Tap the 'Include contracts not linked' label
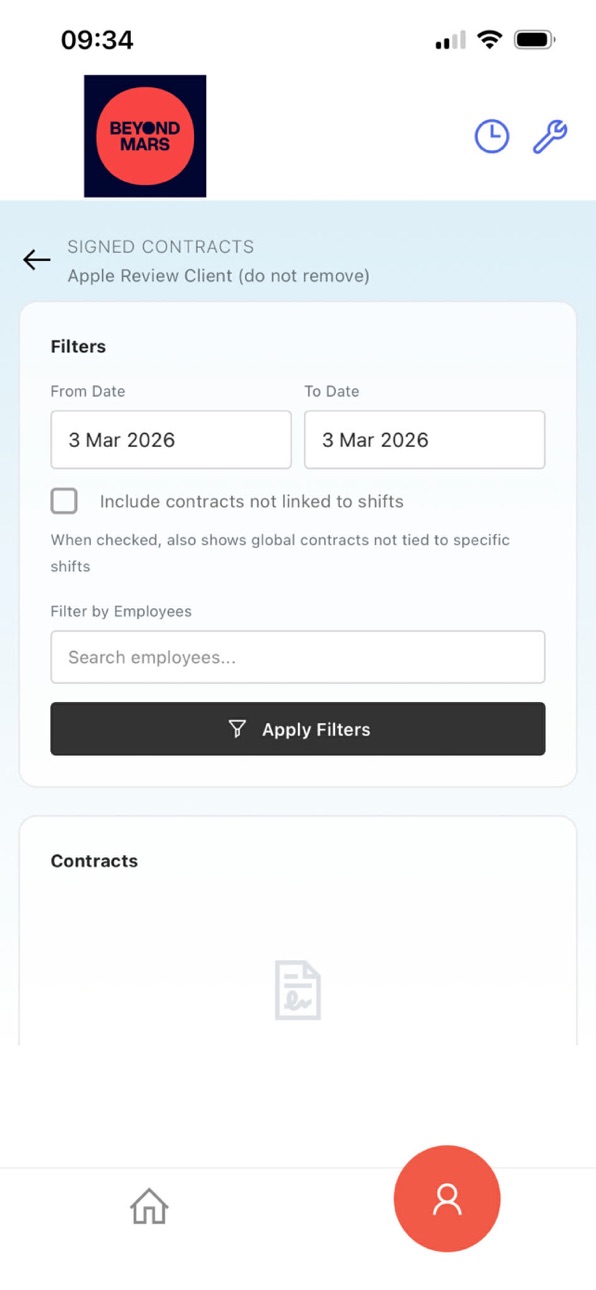 252,502
